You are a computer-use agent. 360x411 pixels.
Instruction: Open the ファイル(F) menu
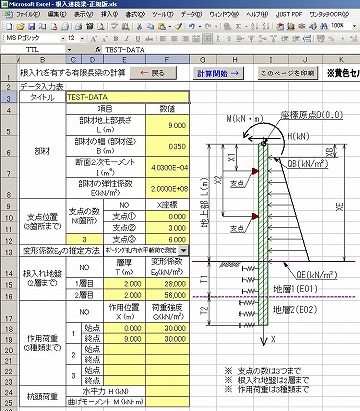pyautogui.click(x=28, y=14)
